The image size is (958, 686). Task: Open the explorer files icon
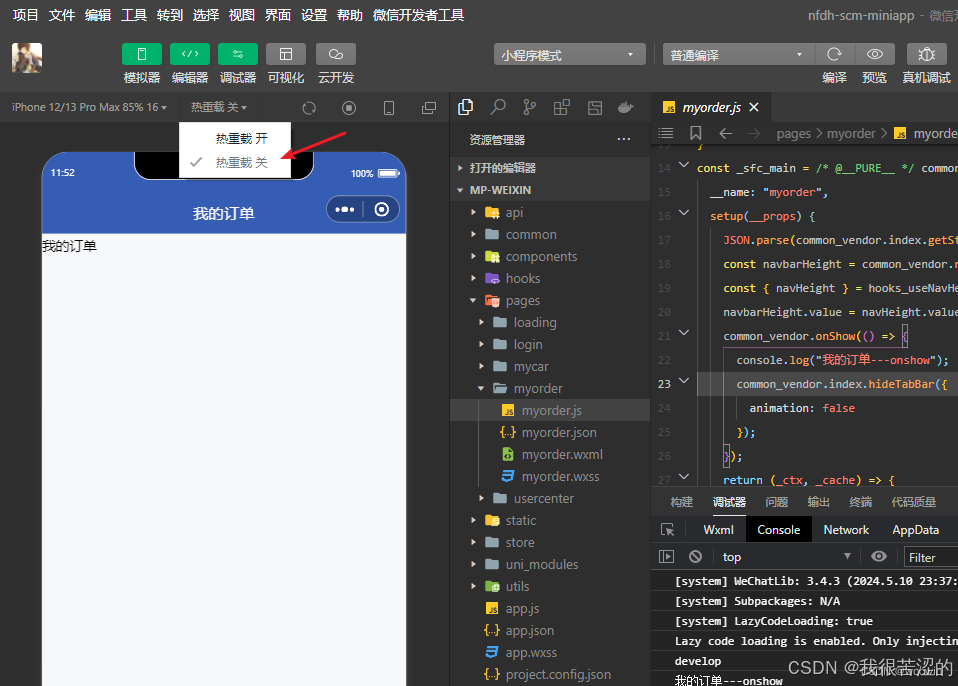pyautogui.click(x=466, y=108)
